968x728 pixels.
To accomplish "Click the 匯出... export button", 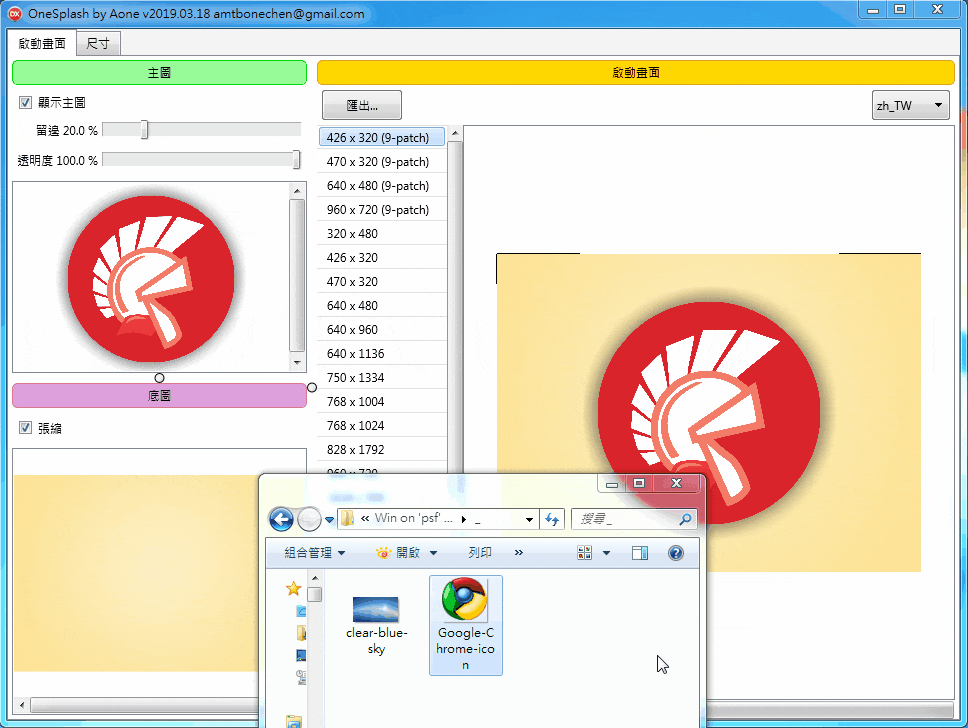I will [x=362, y=105].
